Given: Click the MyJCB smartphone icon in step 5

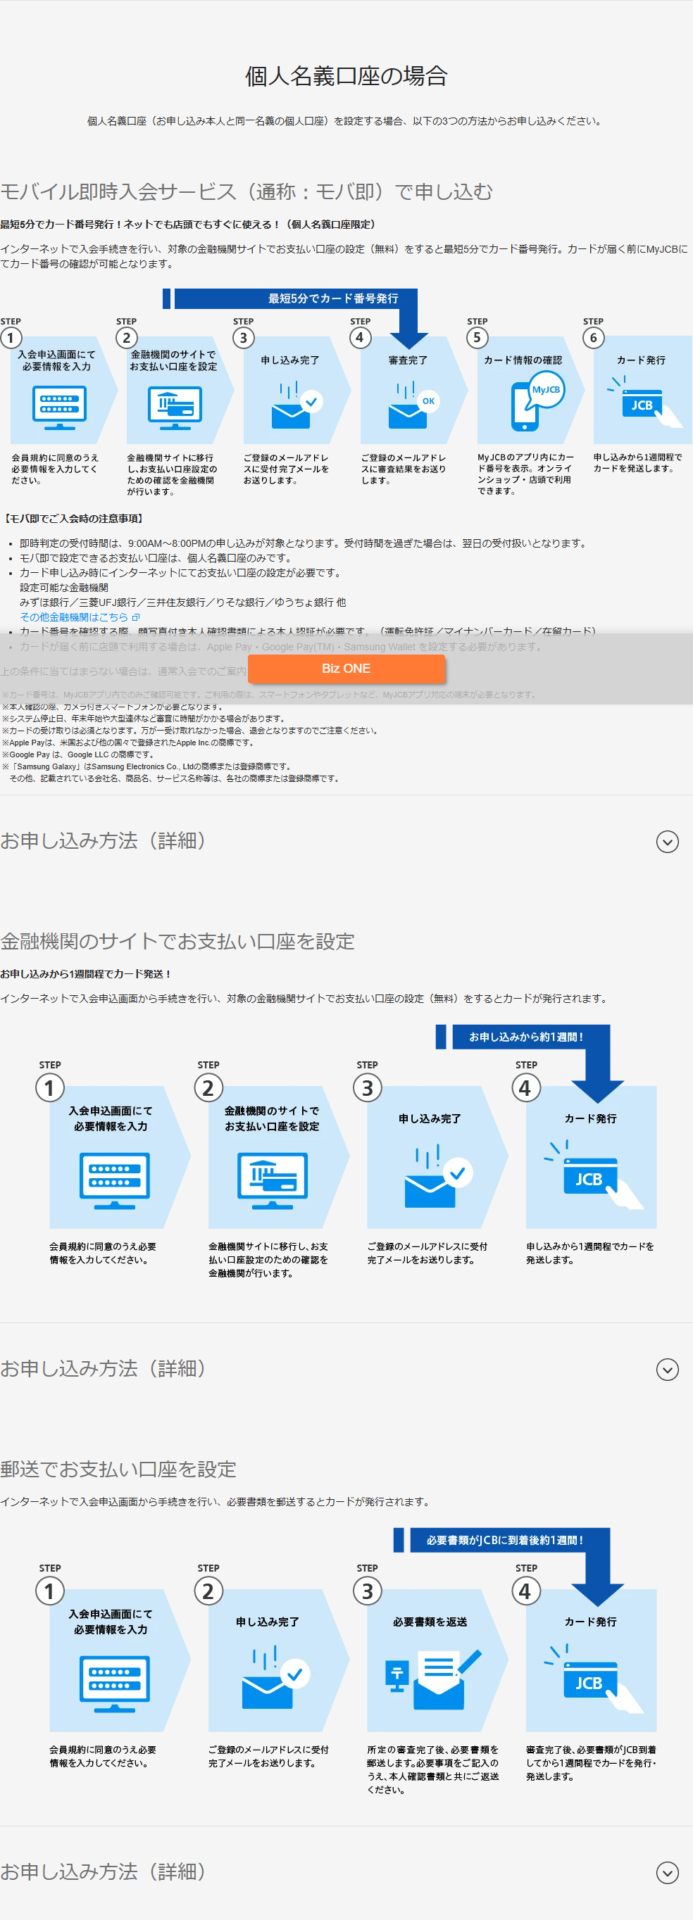Looking at the screenshot, I should click(536, 402).
